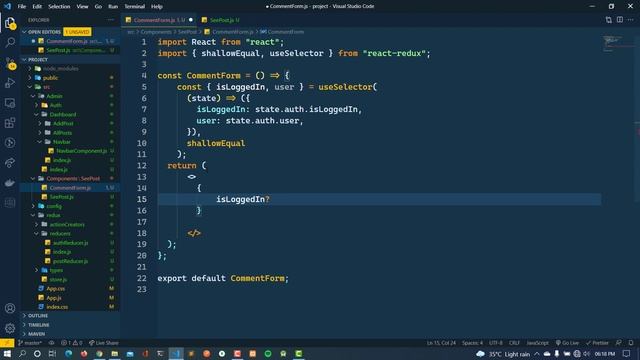640x360 pixels.
Task: Click Go Live in status bar
Action: pyautogui.click(x=567, y=343)
